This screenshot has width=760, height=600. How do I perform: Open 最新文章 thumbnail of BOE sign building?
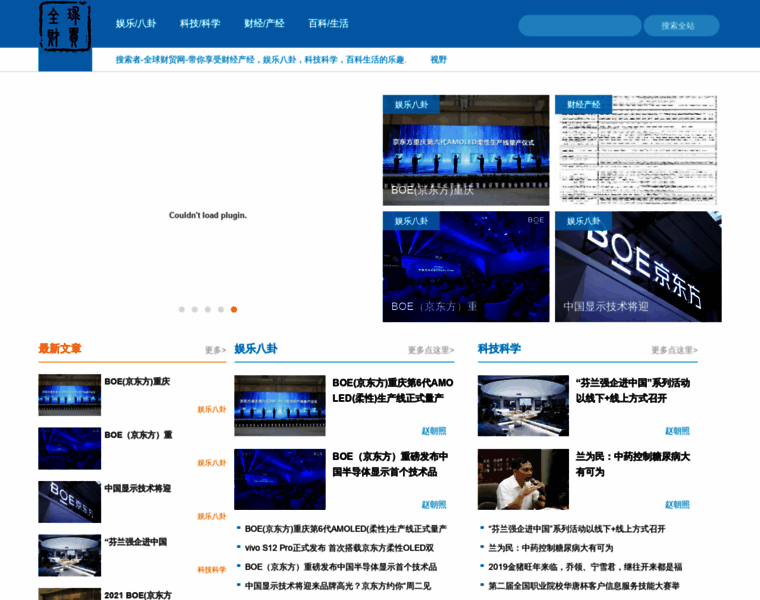[x=70, y=502]
